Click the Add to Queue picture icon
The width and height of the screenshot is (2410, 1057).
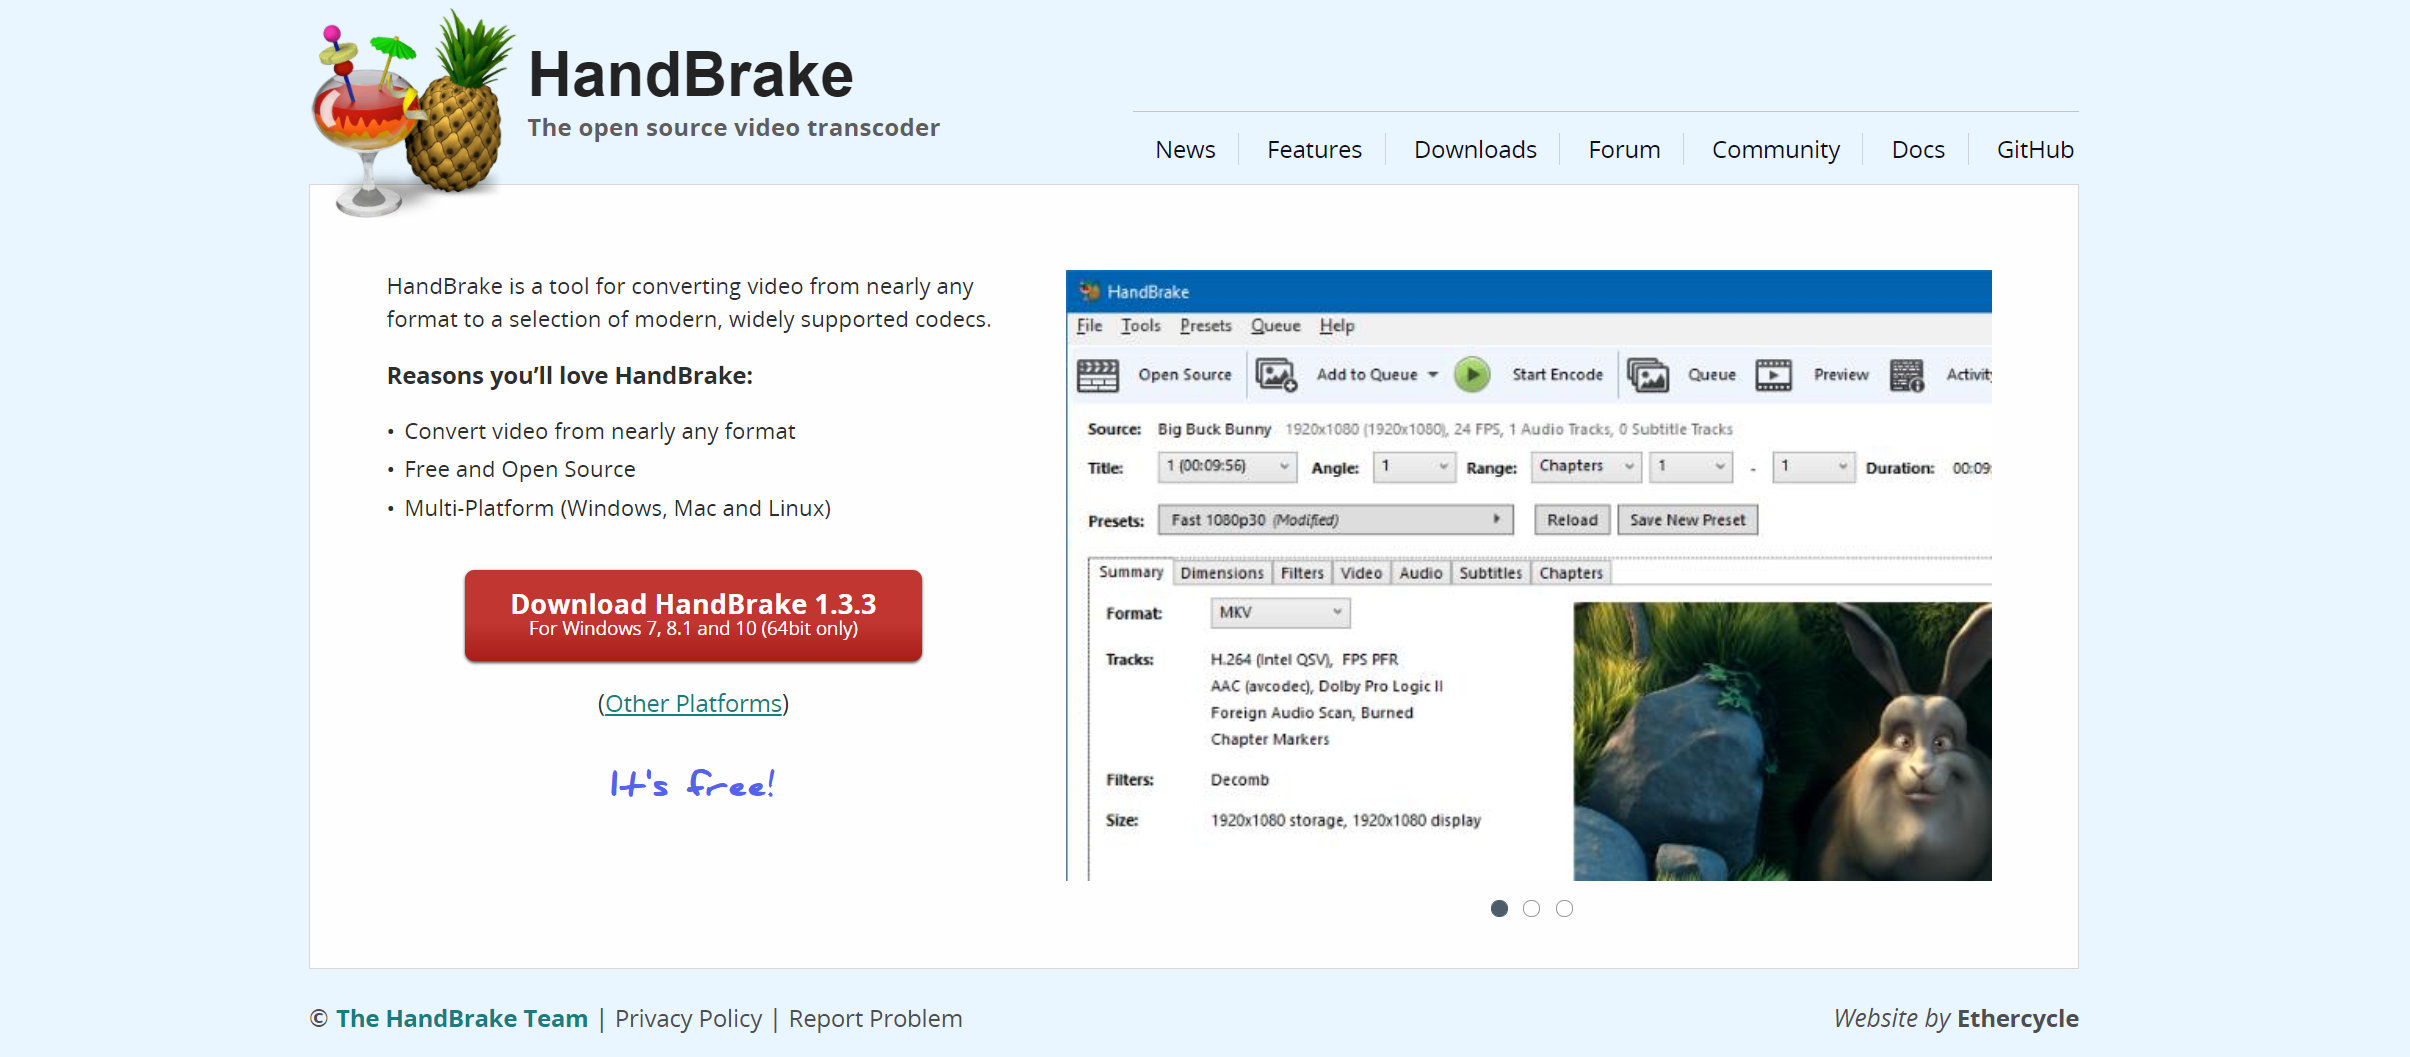[x=1275, y=375]
